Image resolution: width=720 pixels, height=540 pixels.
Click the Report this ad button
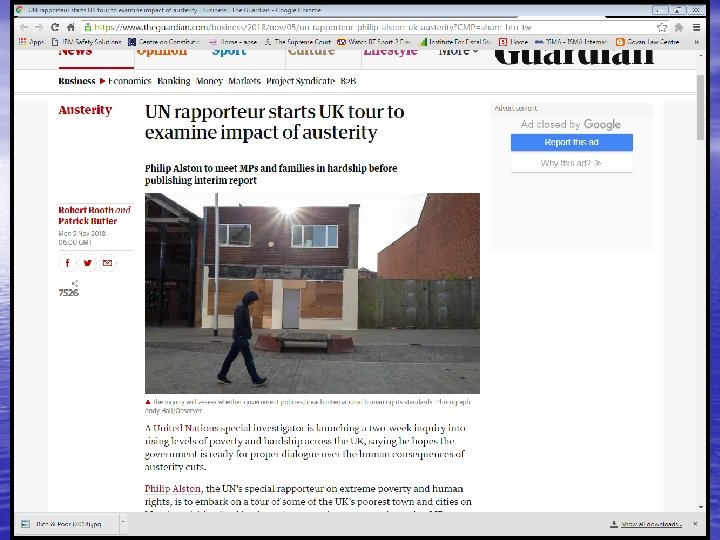point(572,142)
